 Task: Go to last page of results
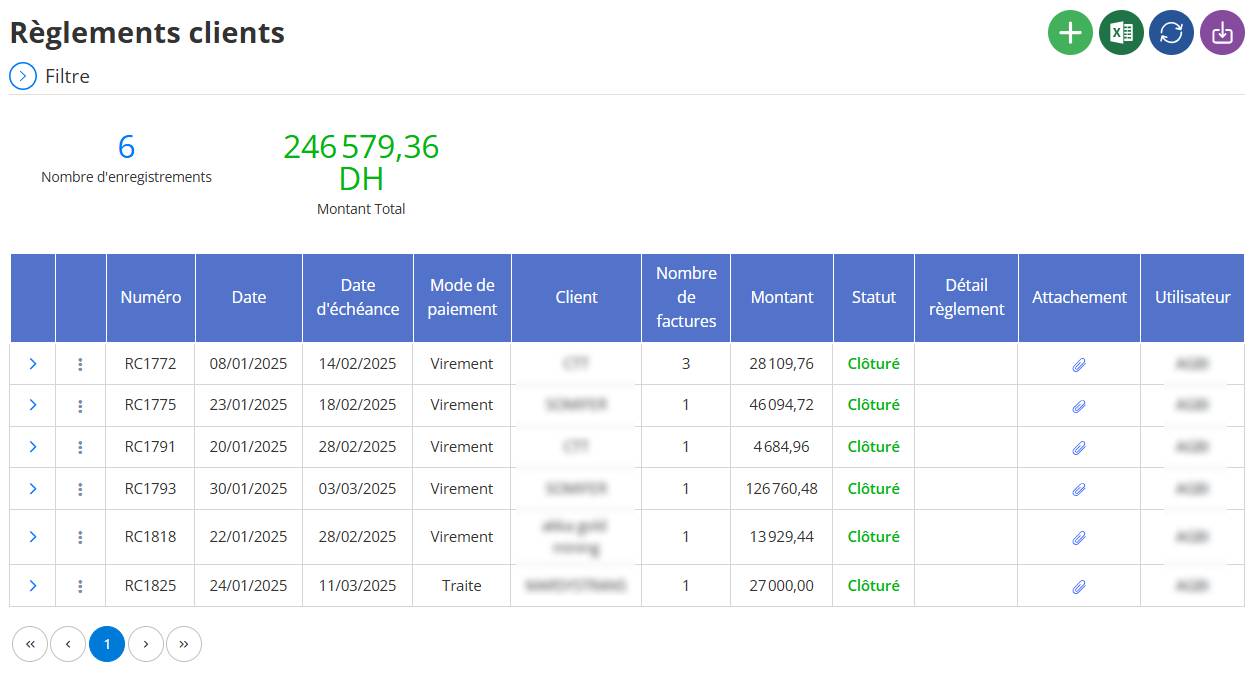click(x=184, y=644)
